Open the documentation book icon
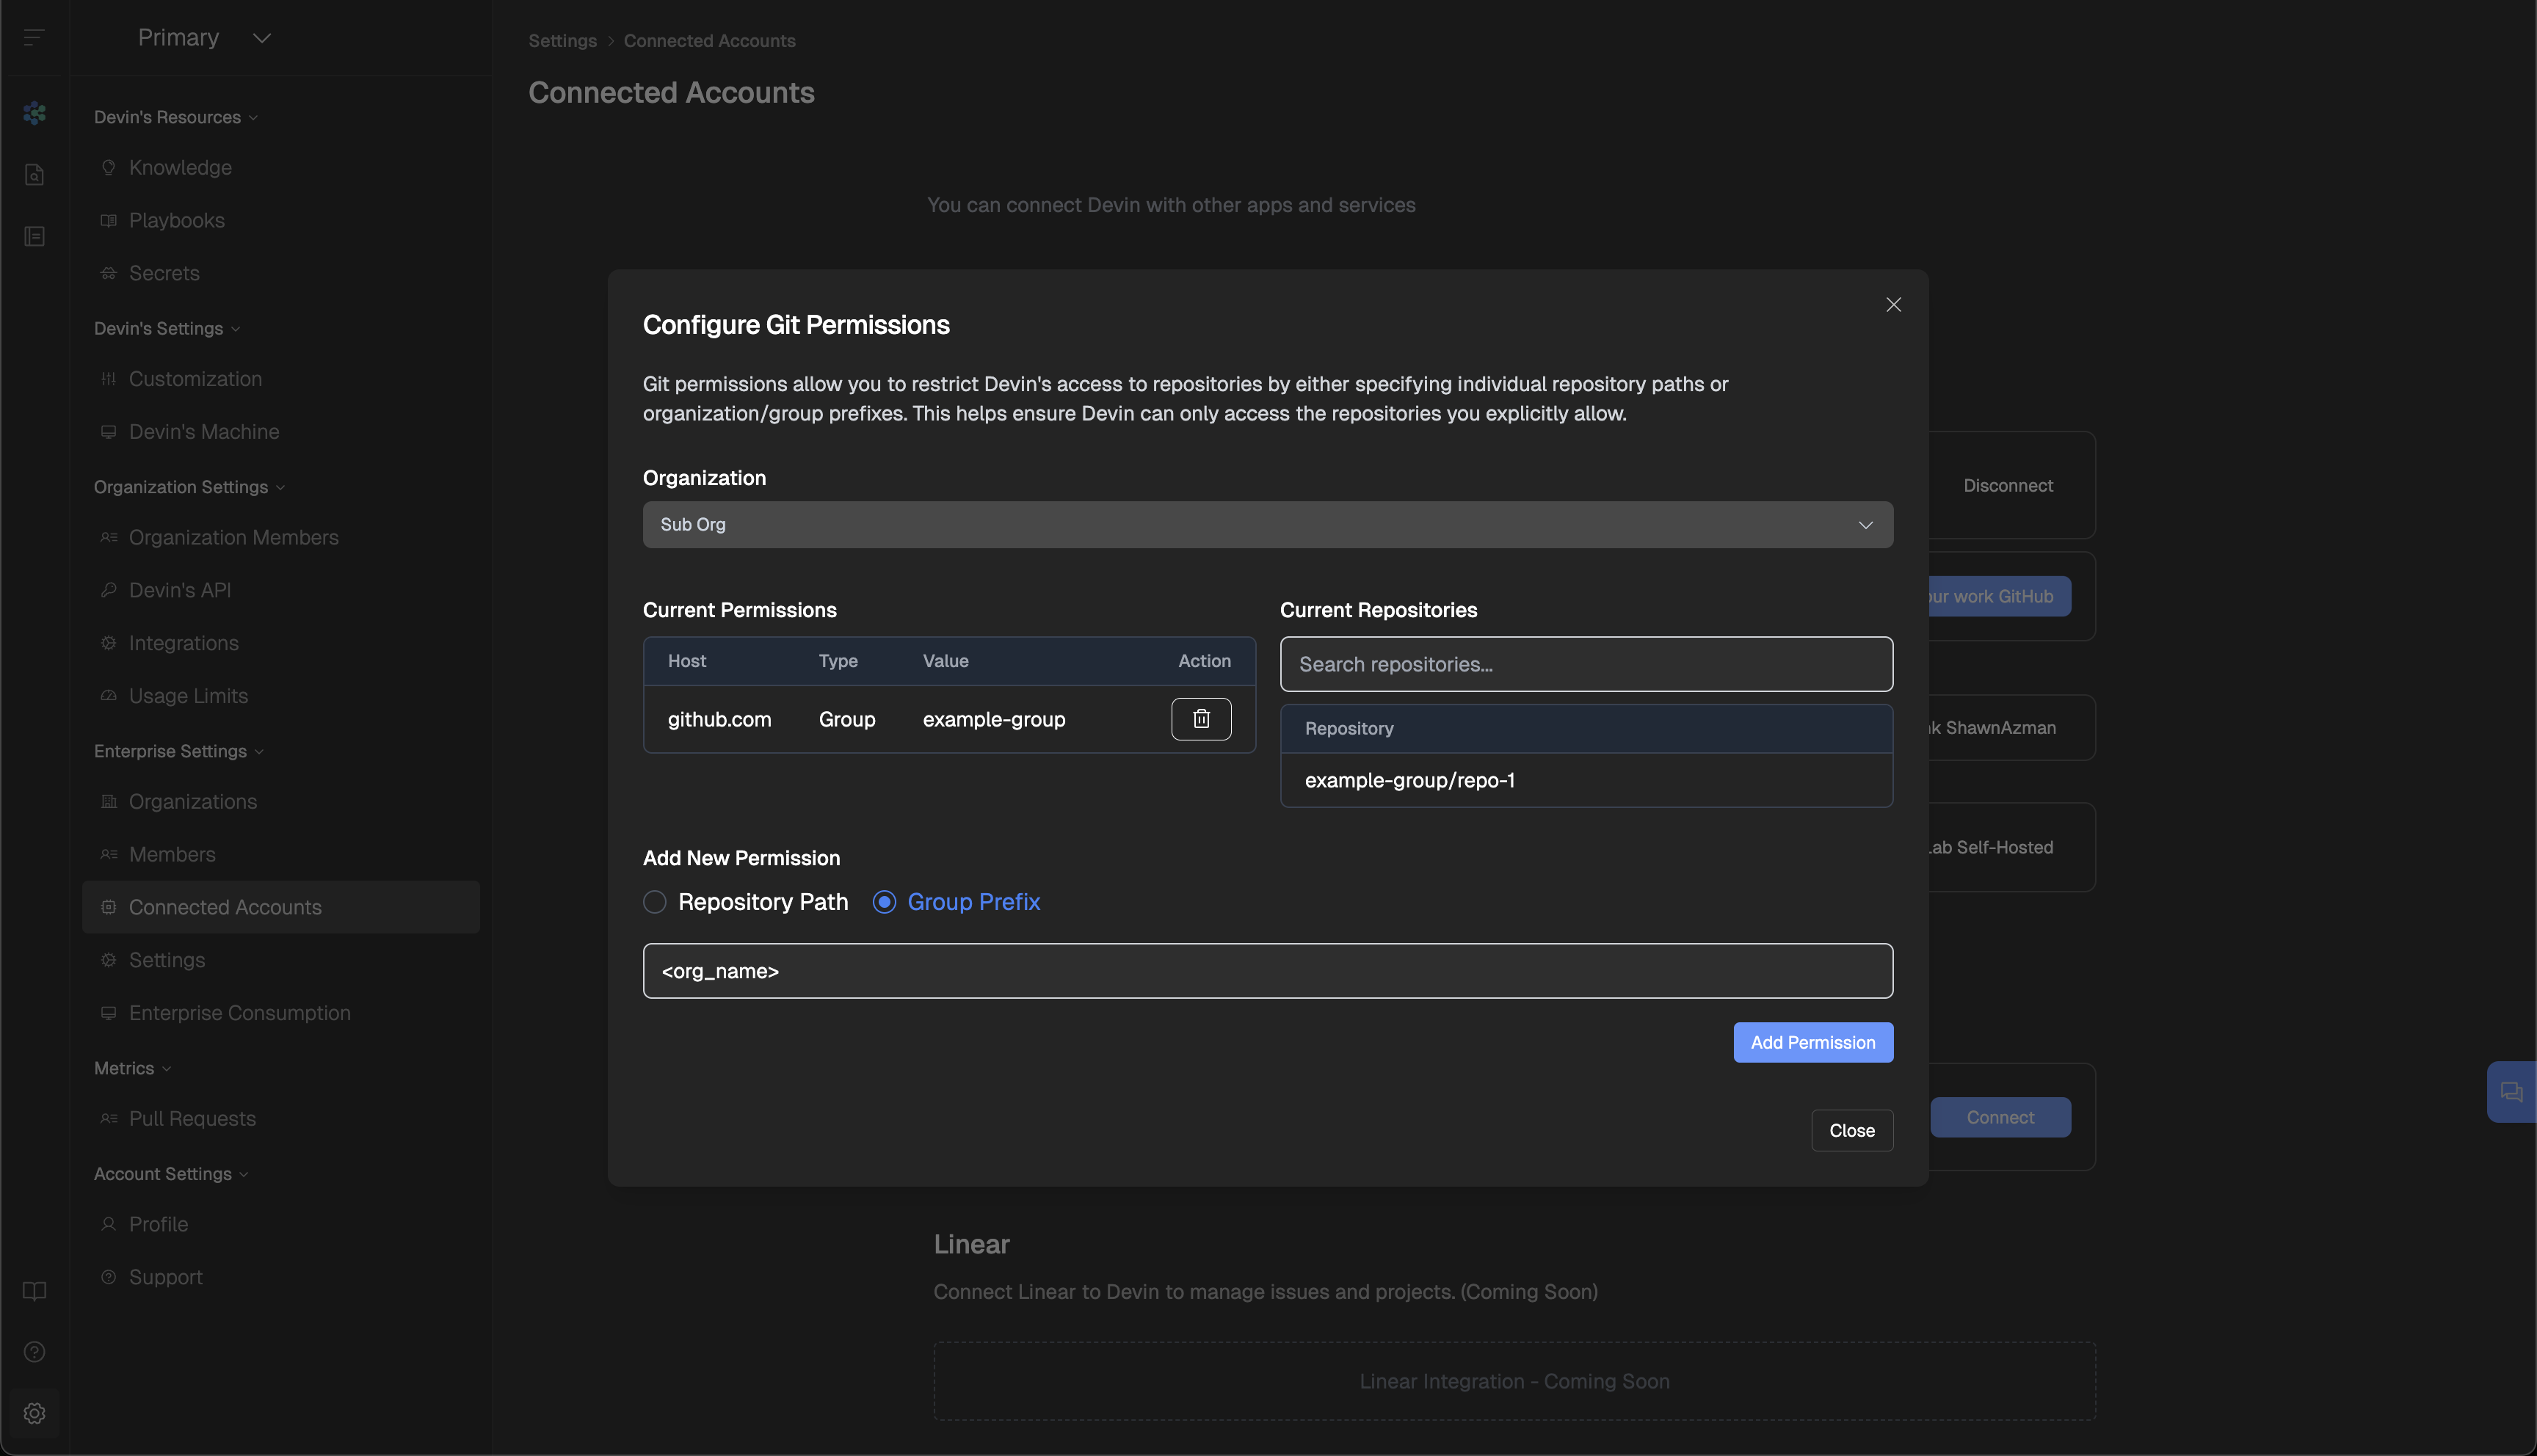2537x1456 pixels. [x=34, y=1291]
